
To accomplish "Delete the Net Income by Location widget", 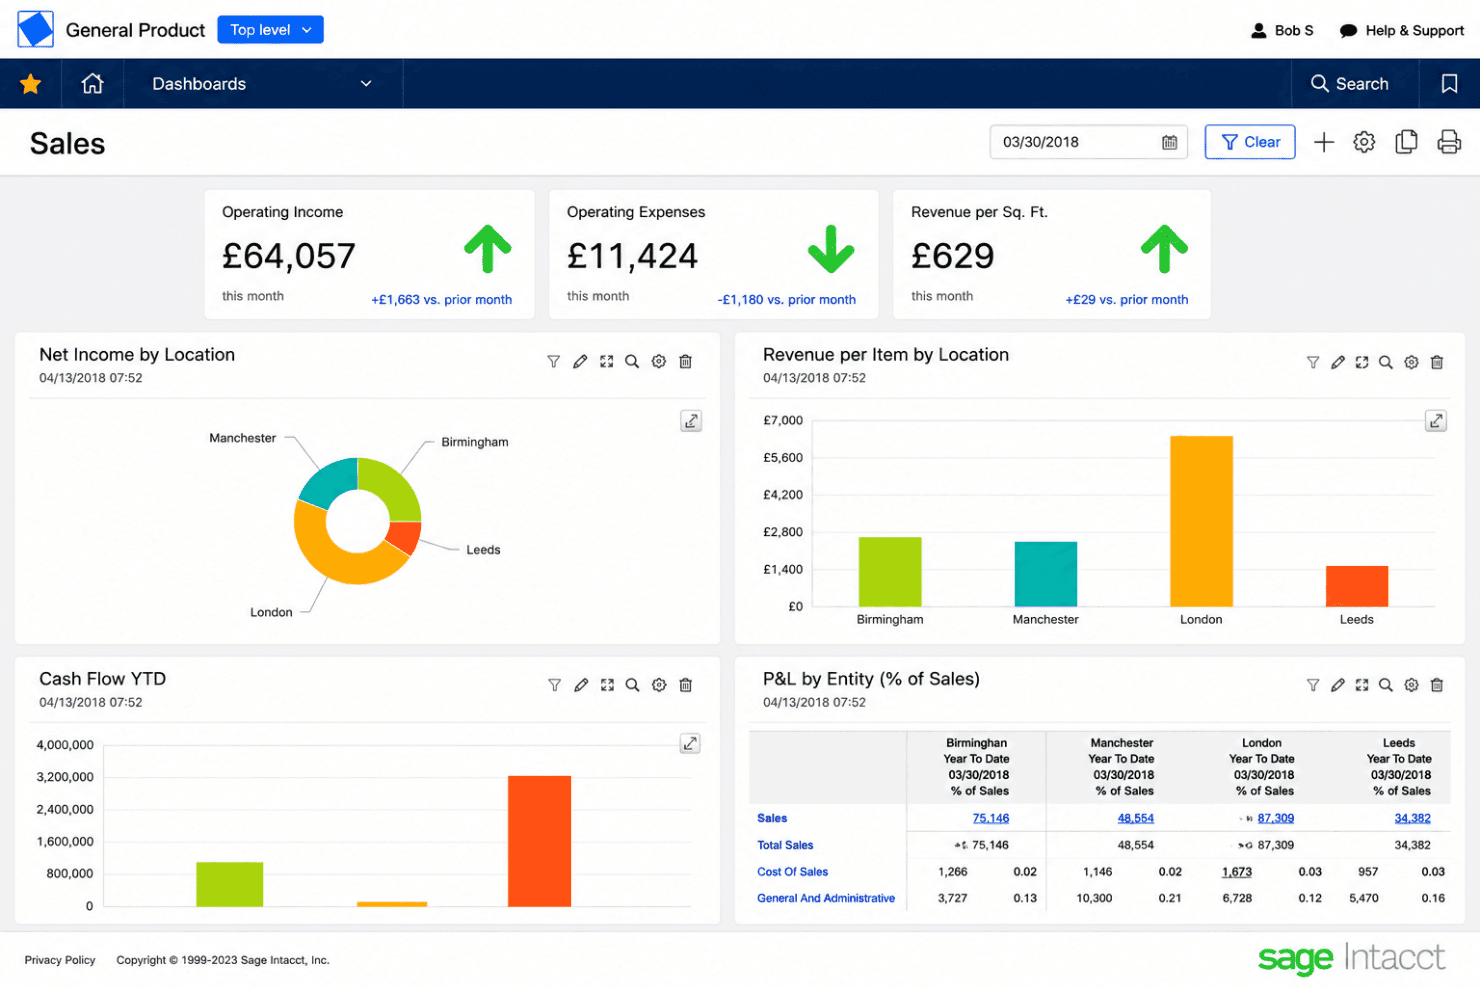I will (x=685, y=362).
